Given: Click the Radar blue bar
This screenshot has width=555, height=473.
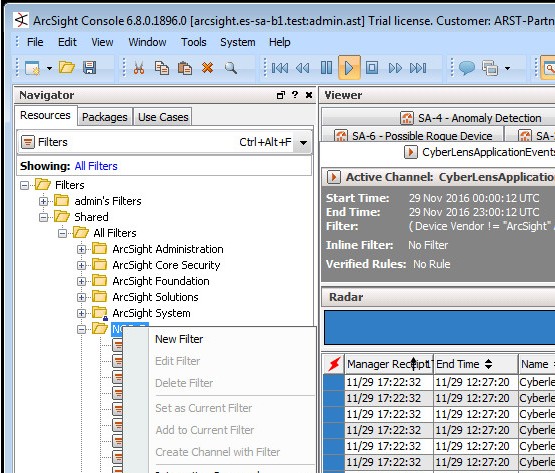Looking at the screenshot, I should pyautogui.click(x=440, y=327).
